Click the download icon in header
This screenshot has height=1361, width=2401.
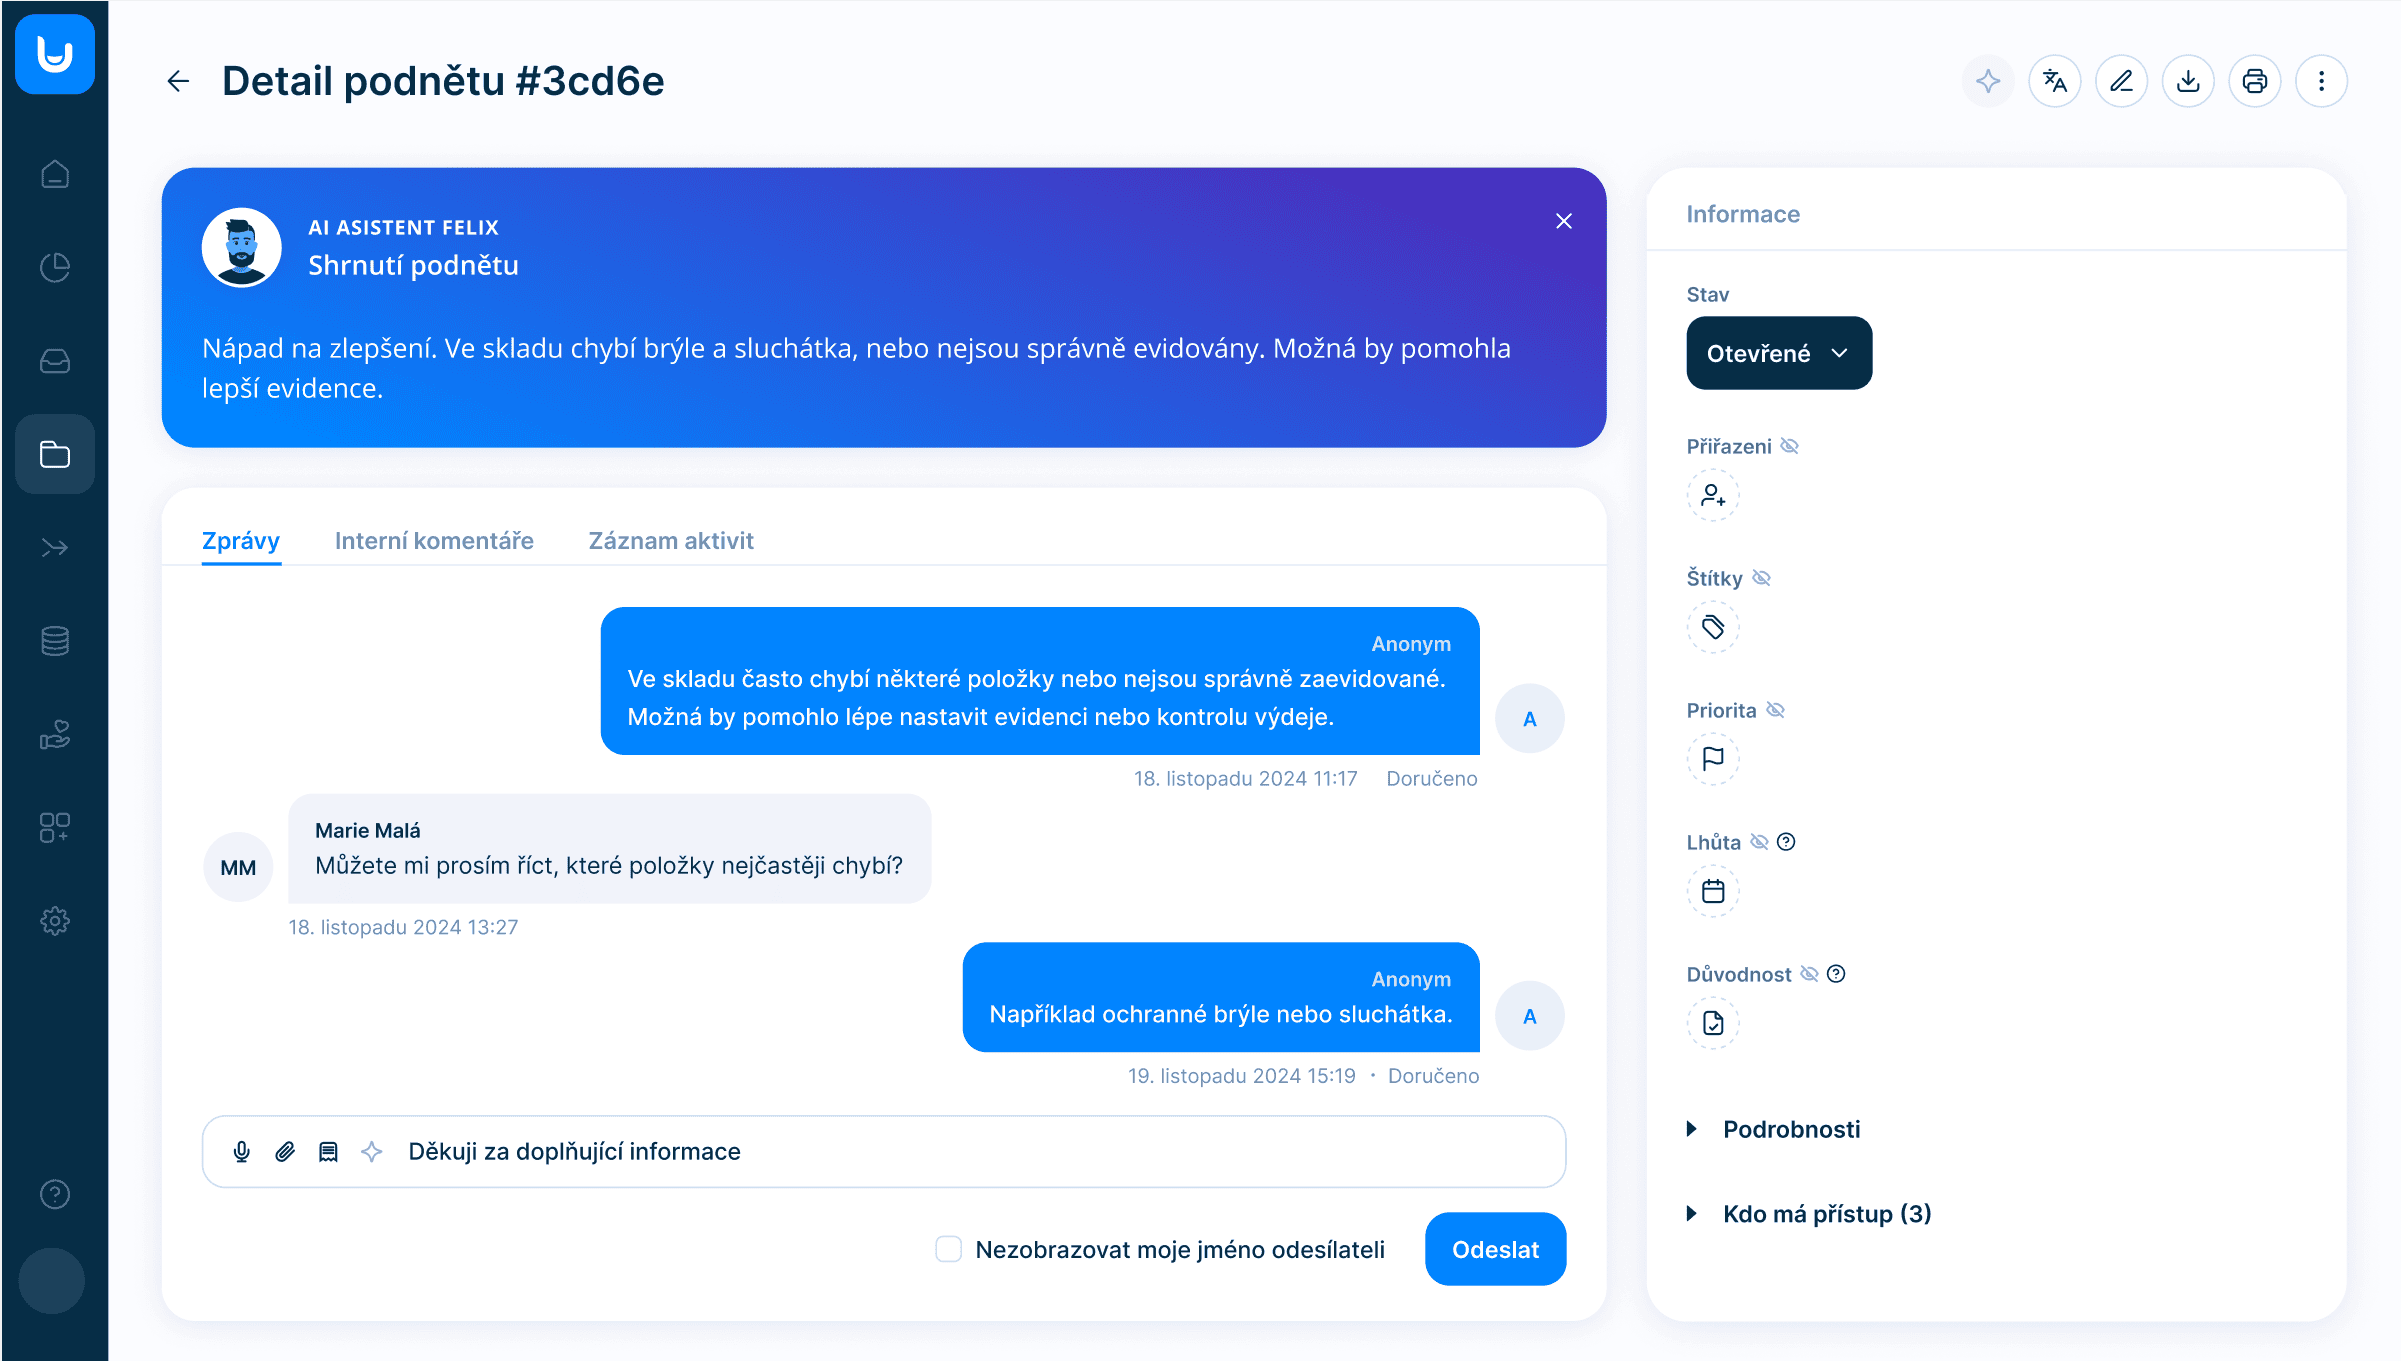tap(2188, 81)
